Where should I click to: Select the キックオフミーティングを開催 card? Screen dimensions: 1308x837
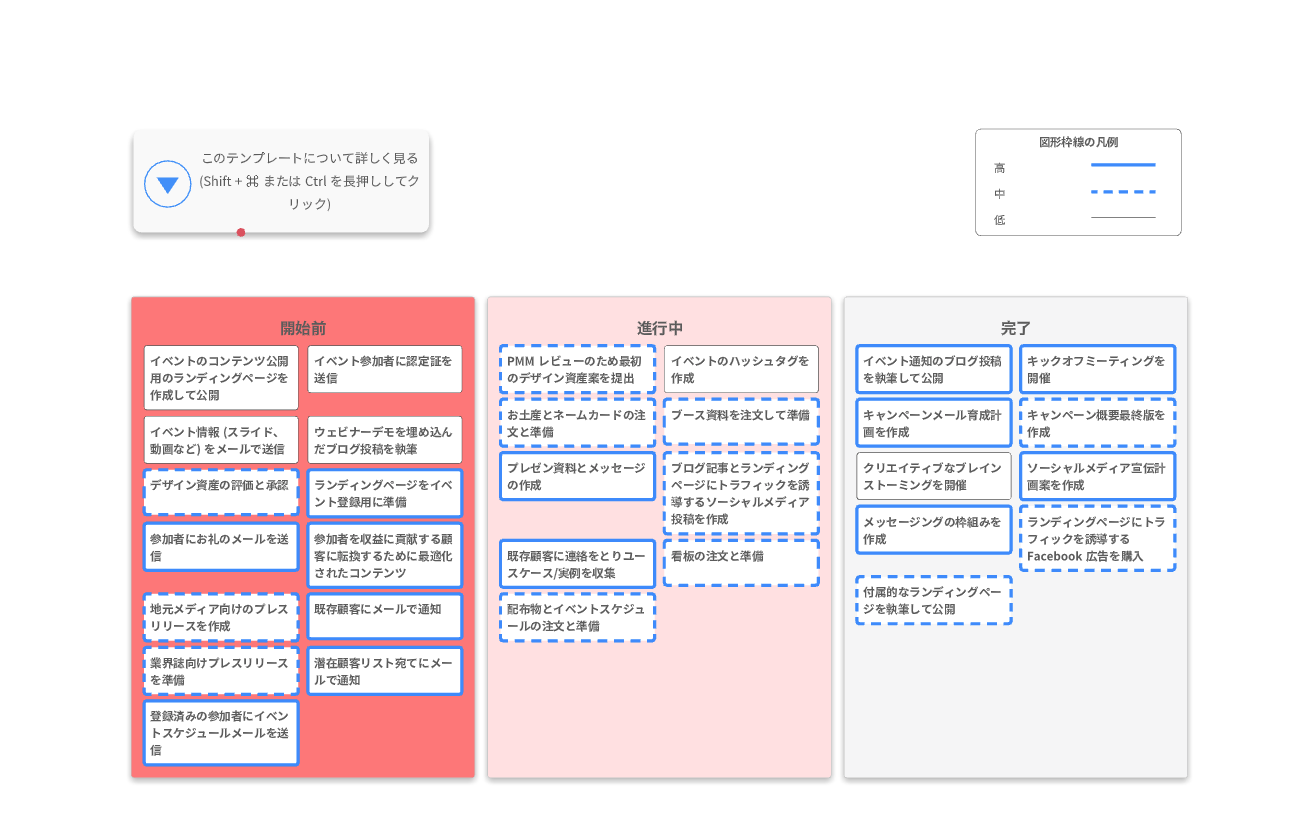(1097, 369)
